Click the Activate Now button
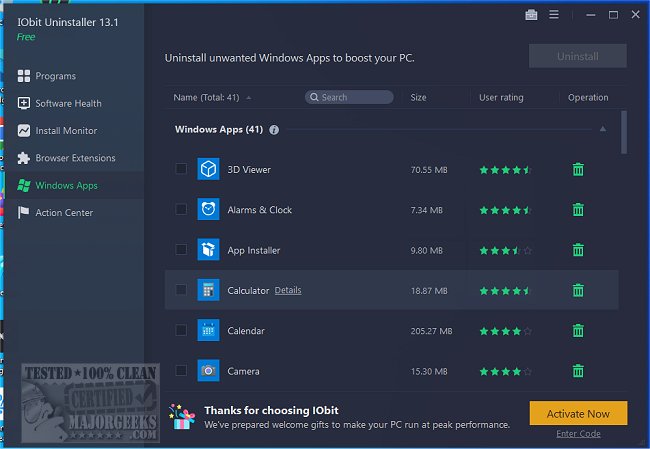The height and width of the screenshot is (449, 650). [x=578, y=413]
